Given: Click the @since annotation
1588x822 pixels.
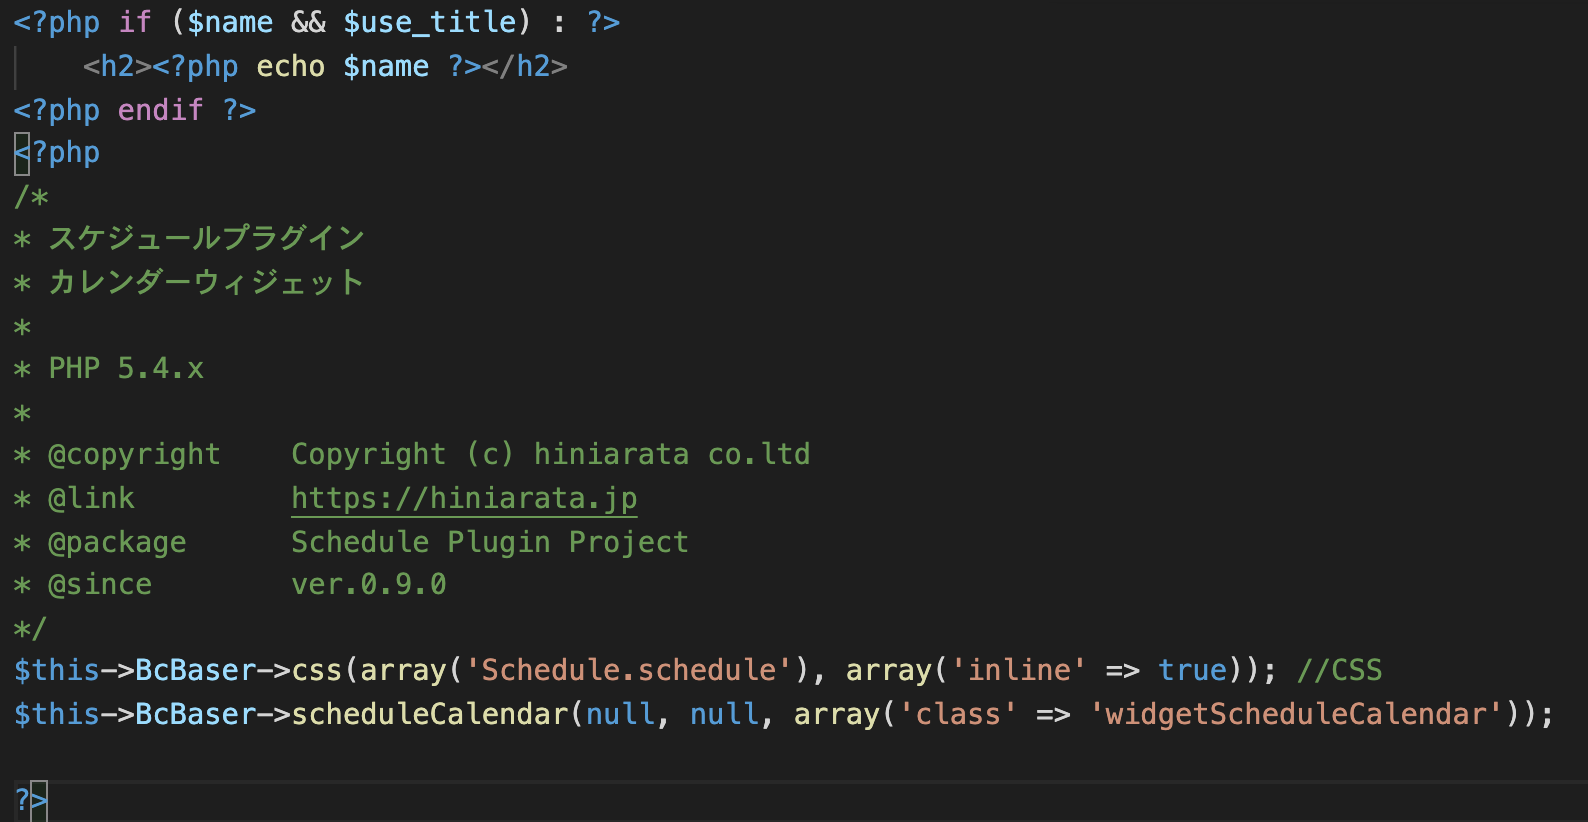Looking at the screenshot, I should [100, 585].
